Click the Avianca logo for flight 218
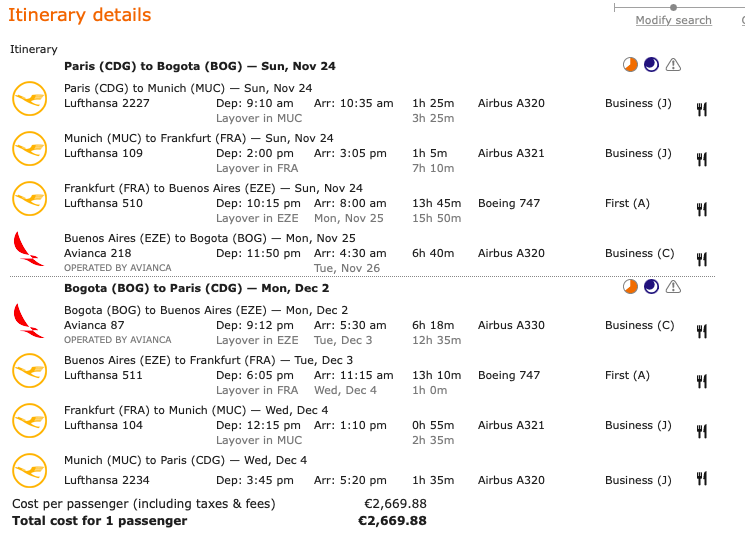 point(30,248)
